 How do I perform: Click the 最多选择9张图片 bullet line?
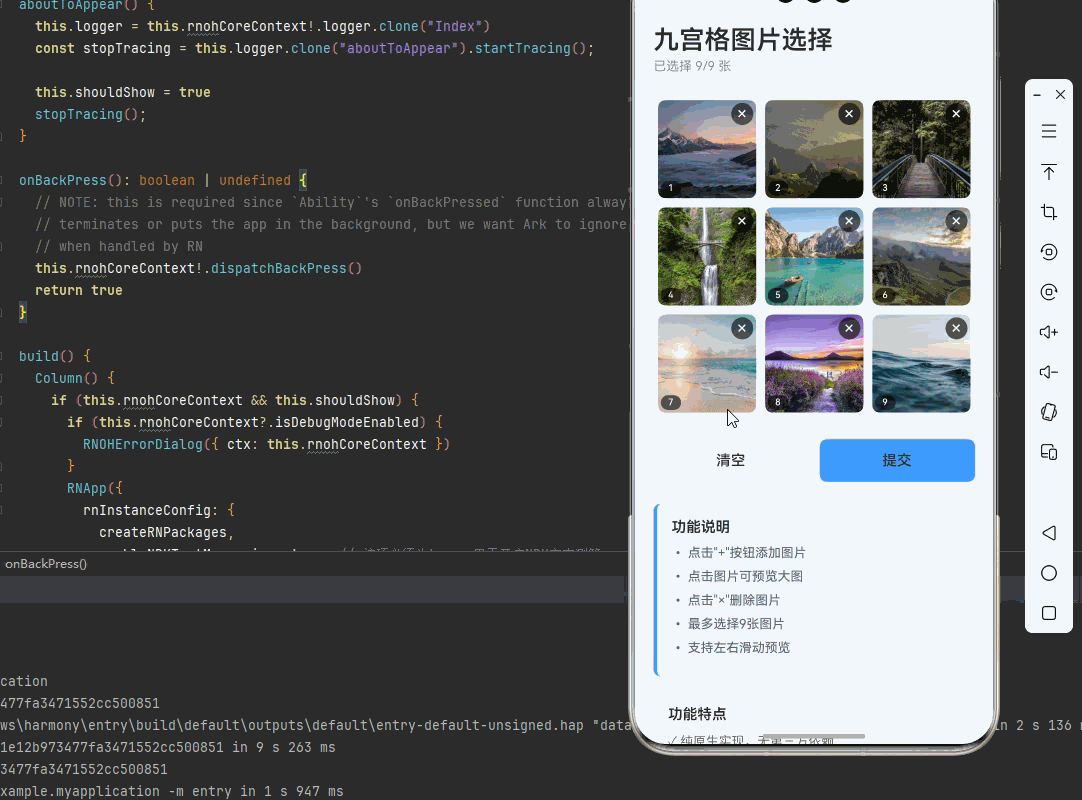pos(736,624)
